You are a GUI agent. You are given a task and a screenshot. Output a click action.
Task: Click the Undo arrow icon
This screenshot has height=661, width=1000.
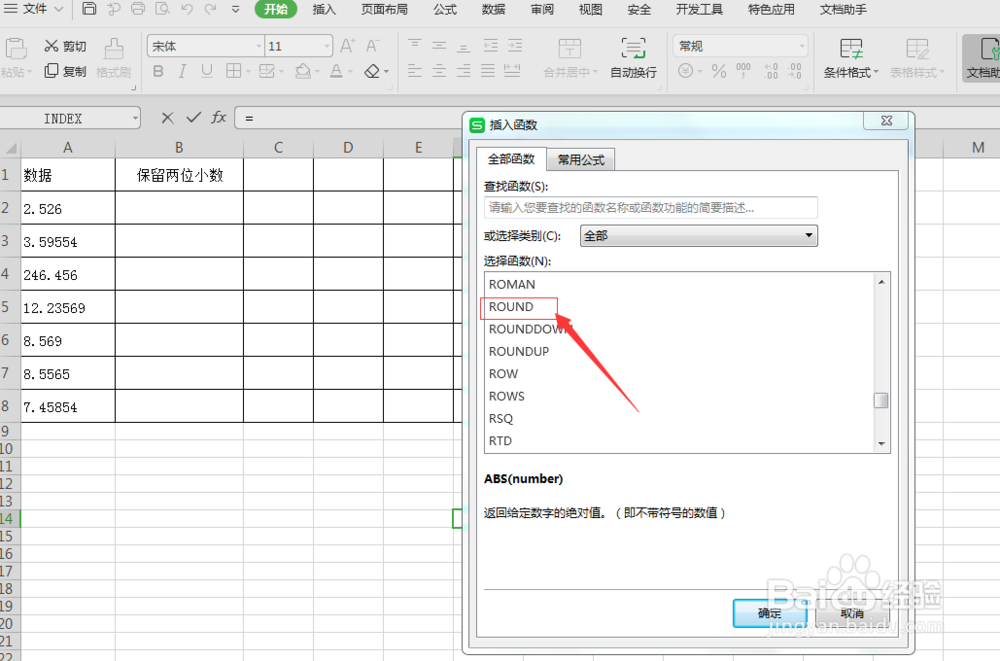187,9
